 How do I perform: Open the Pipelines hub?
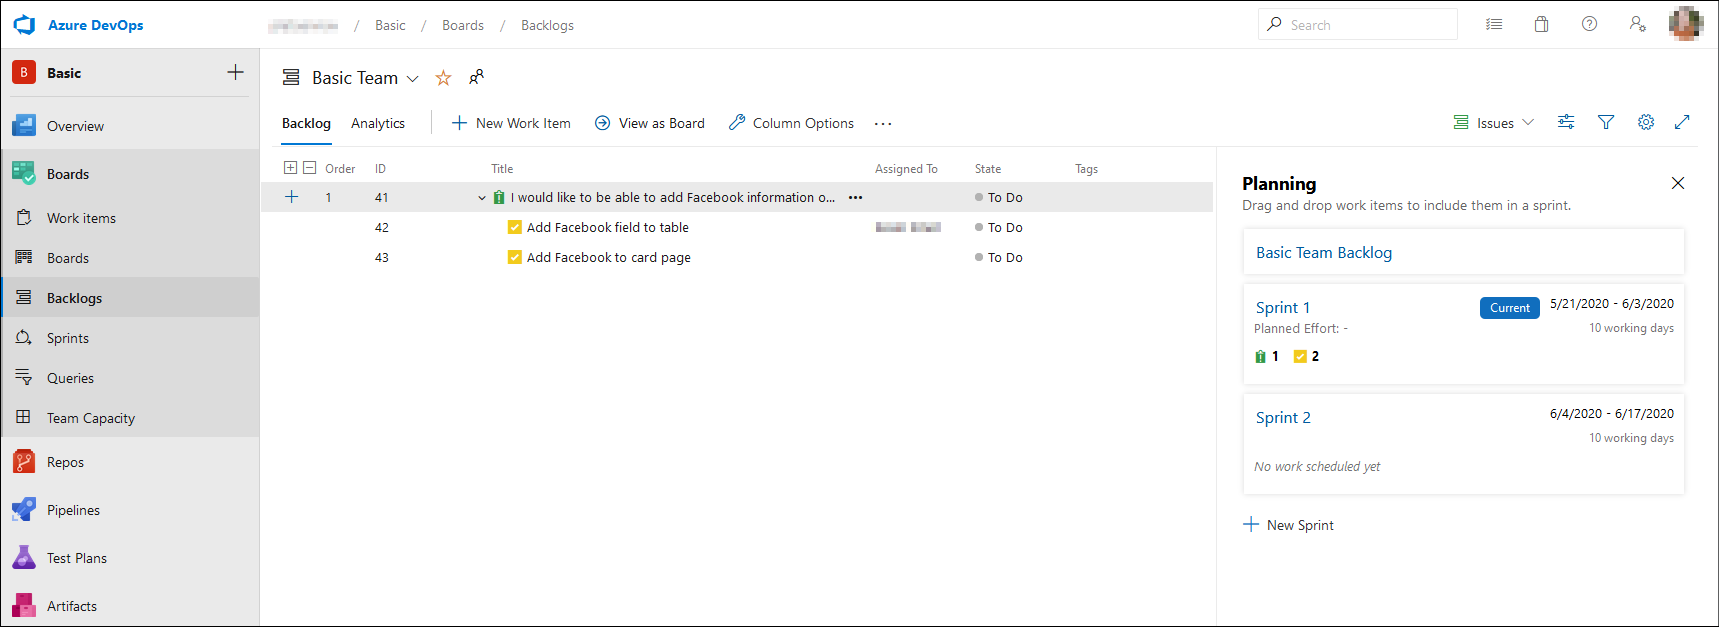coord(73,510)
